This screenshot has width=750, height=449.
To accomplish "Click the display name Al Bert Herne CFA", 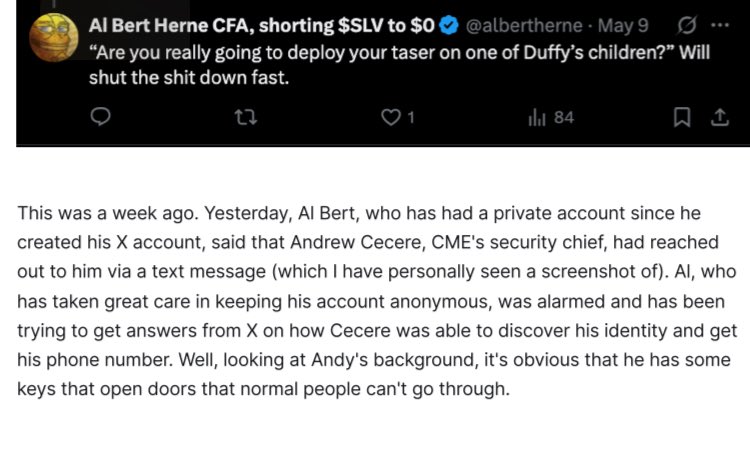I will click(169, 25).
